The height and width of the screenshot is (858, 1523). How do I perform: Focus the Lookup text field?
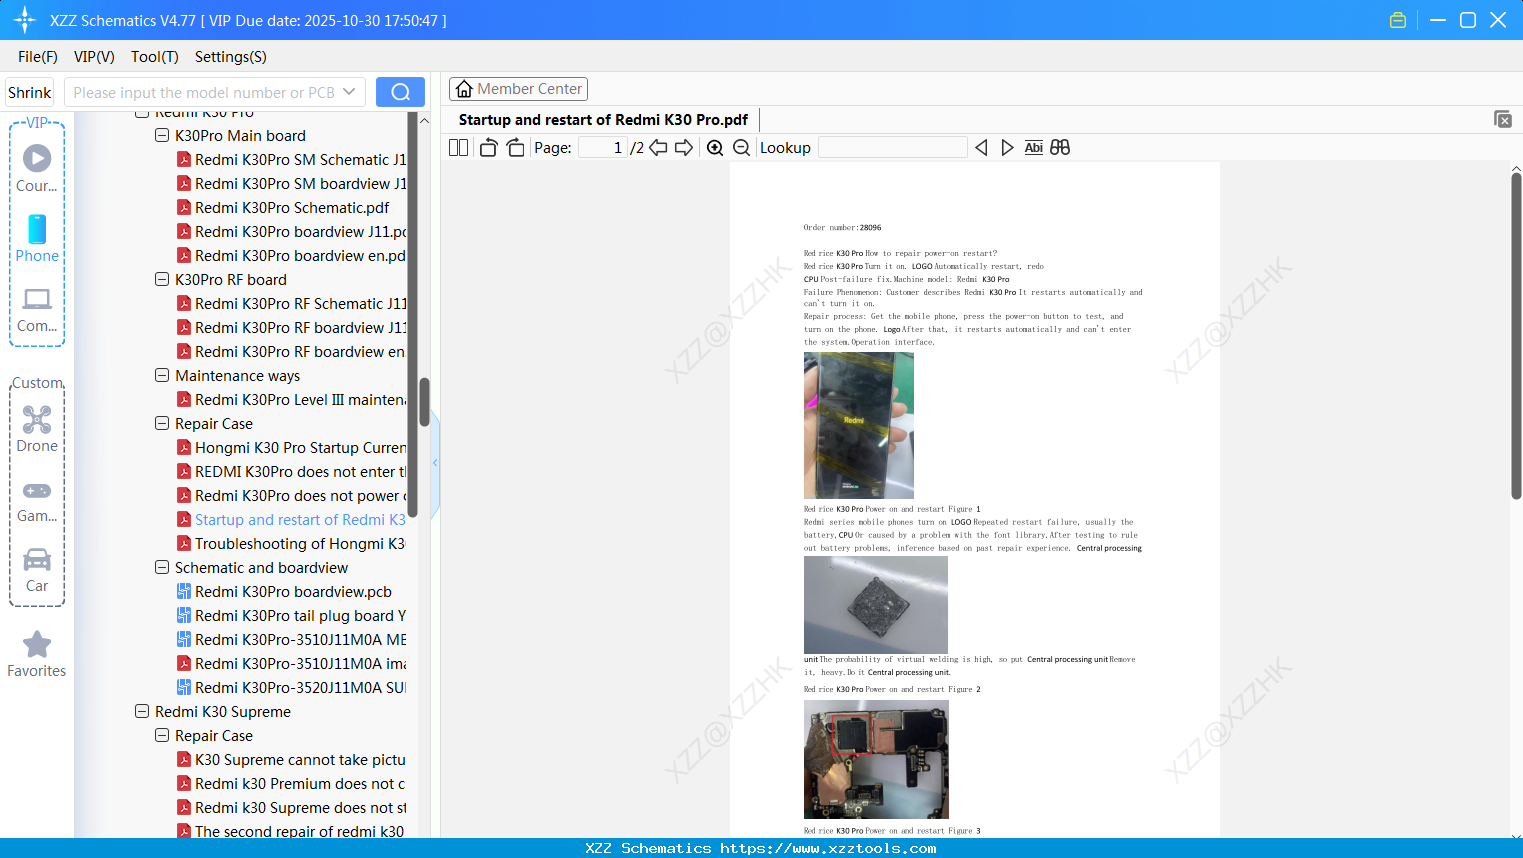(892, 148)
